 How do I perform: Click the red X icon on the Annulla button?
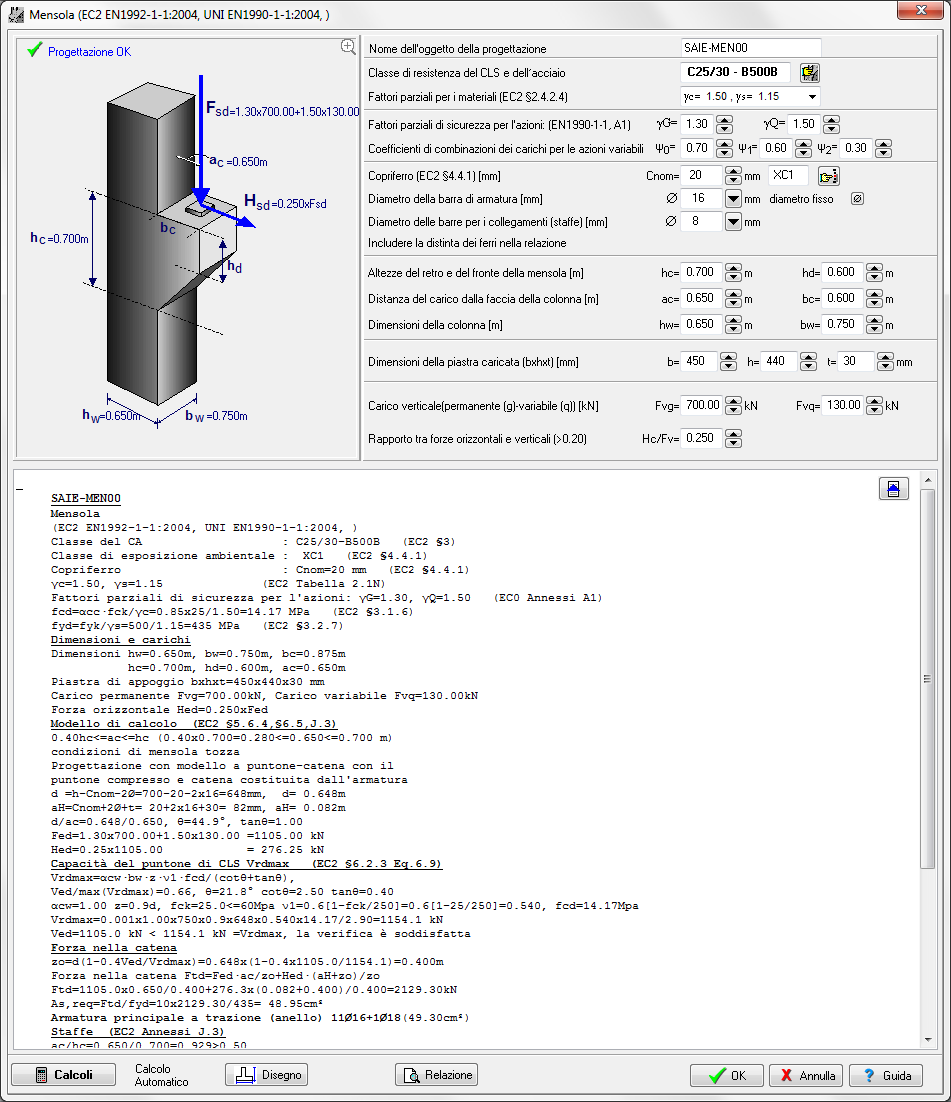click(787, 1076)
